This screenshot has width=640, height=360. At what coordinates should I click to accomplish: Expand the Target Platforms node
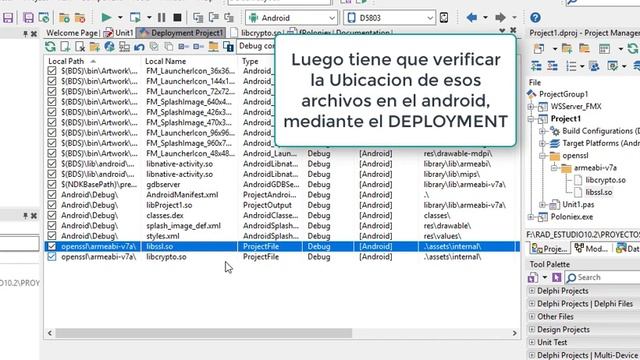point(542,143)
